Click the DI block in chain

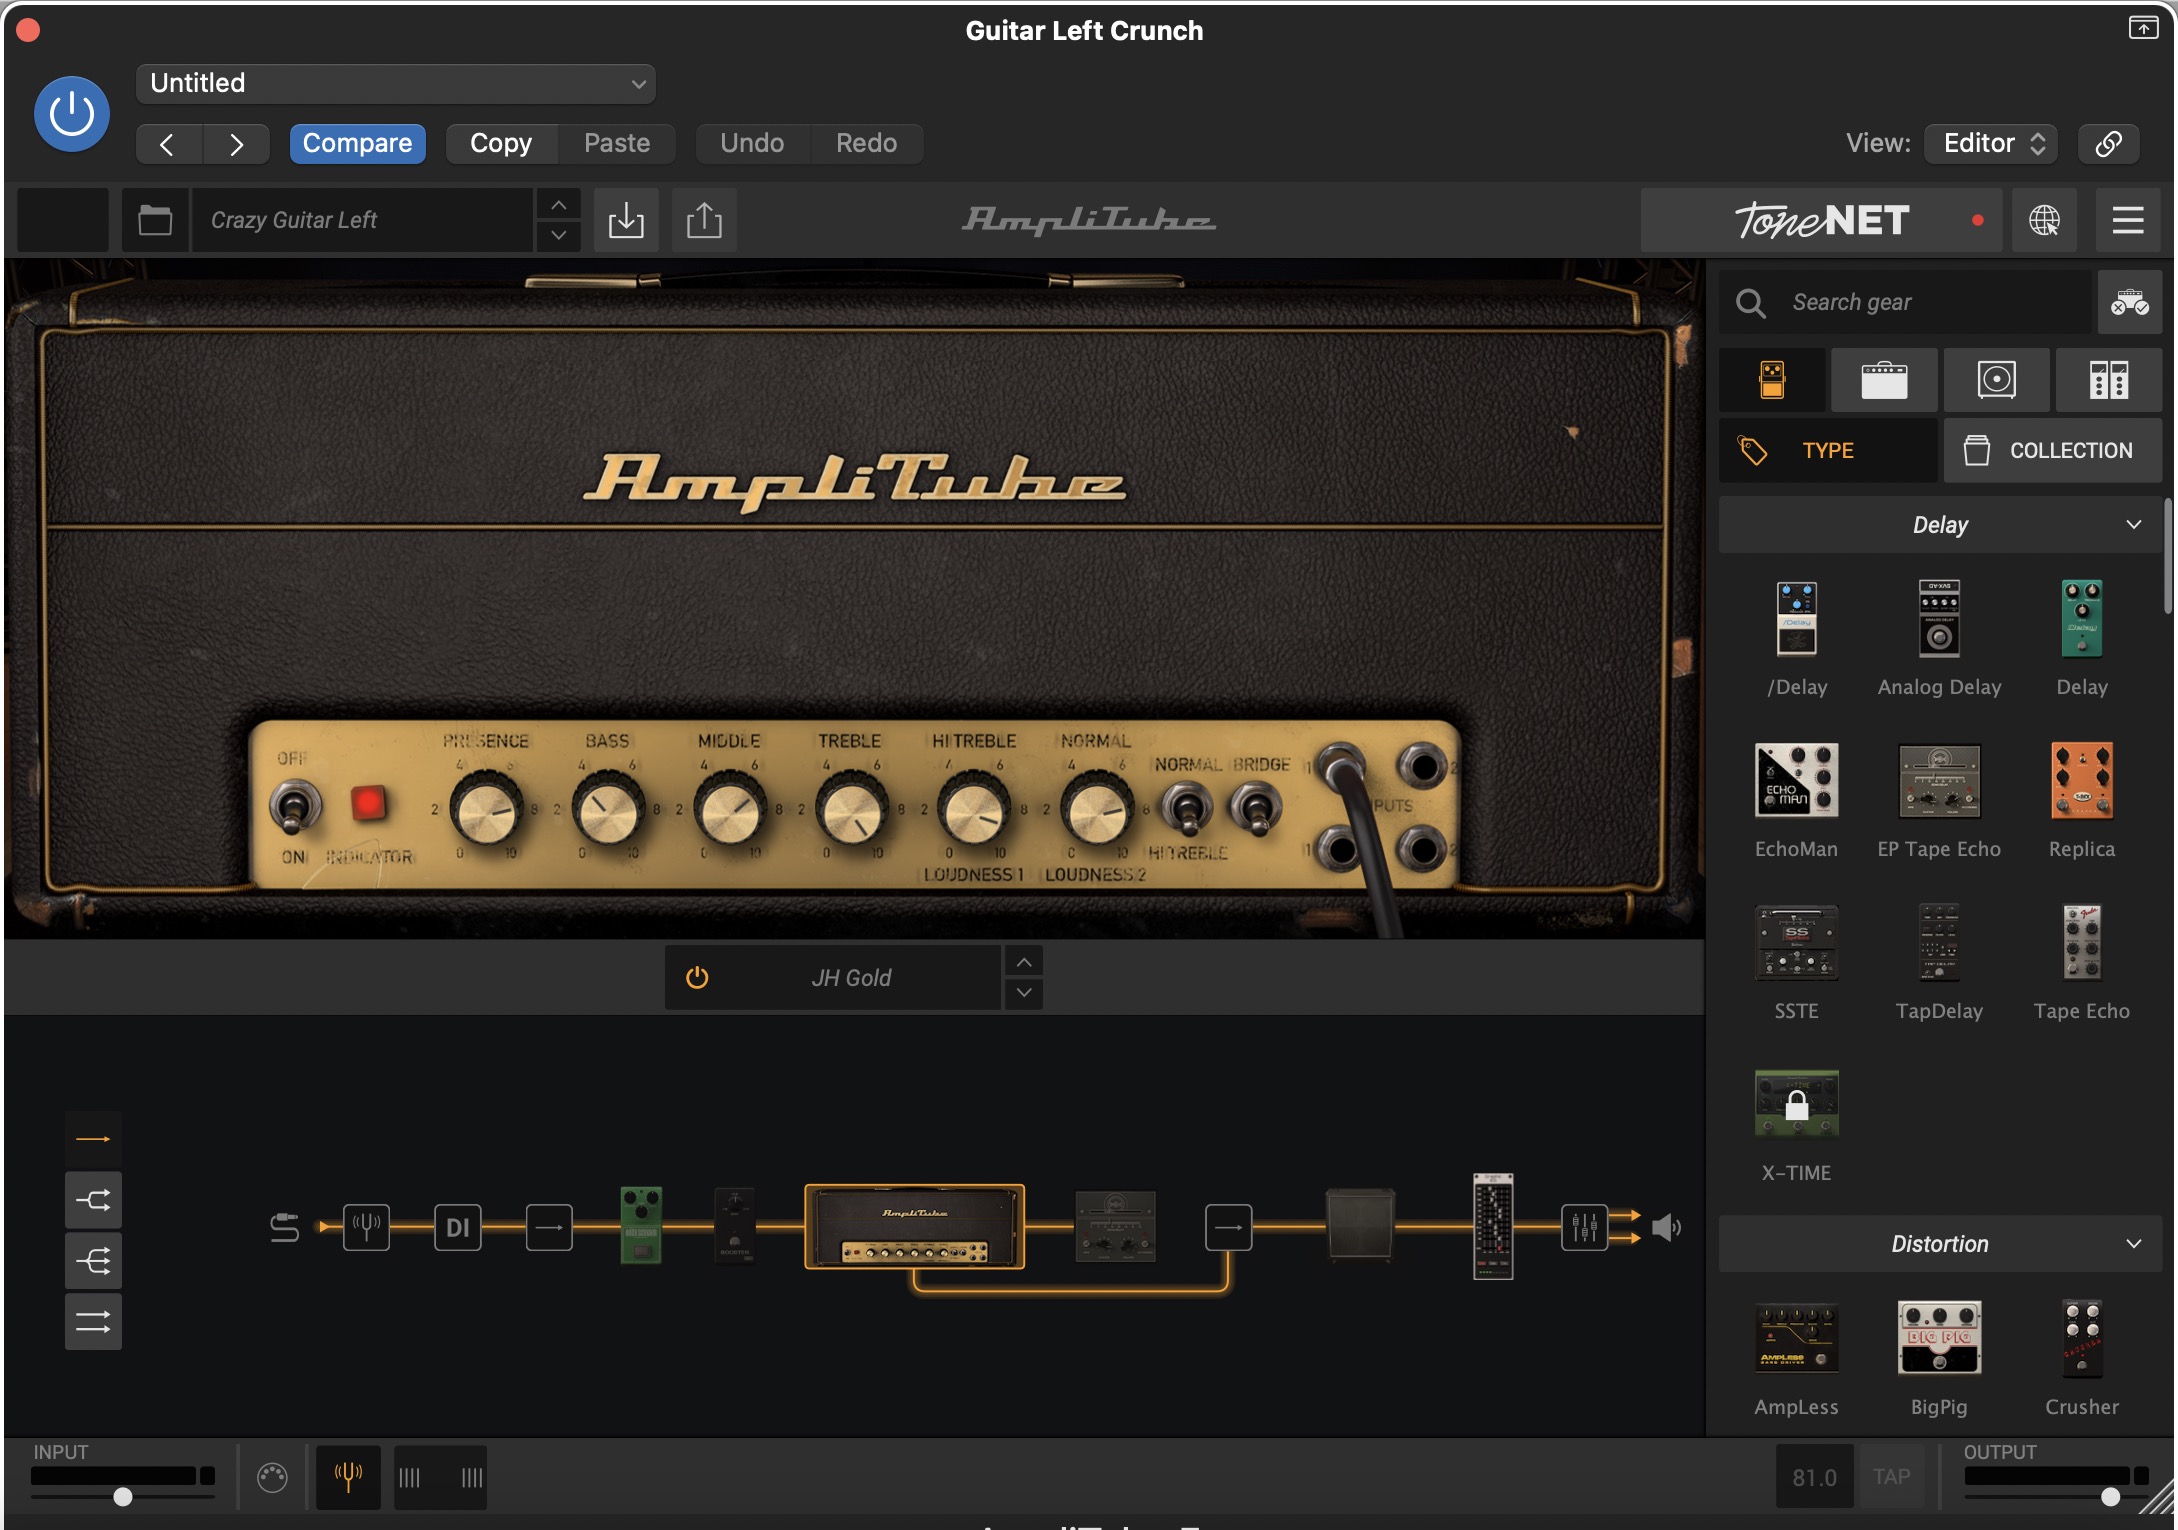pos(457,1227)
